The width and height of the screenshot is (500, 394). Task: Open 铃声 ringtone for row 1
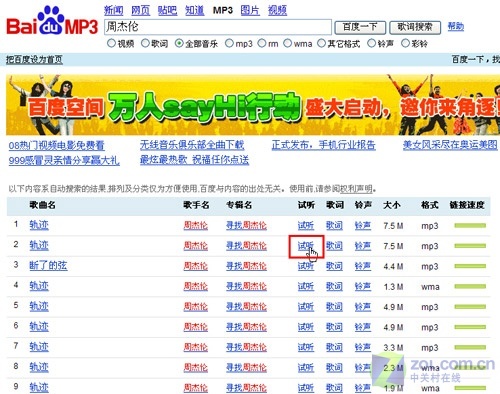pyautogui.click(x=363, y=226)
